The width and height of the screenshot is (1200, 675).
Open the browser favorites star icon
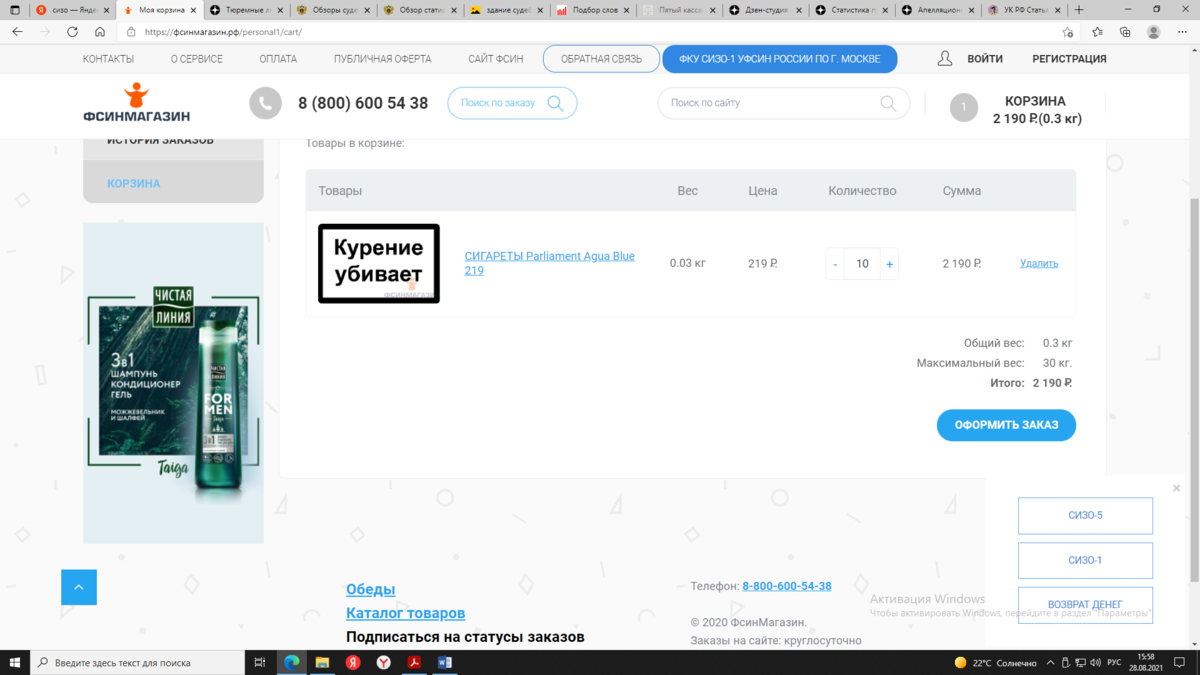[1097, 32]
